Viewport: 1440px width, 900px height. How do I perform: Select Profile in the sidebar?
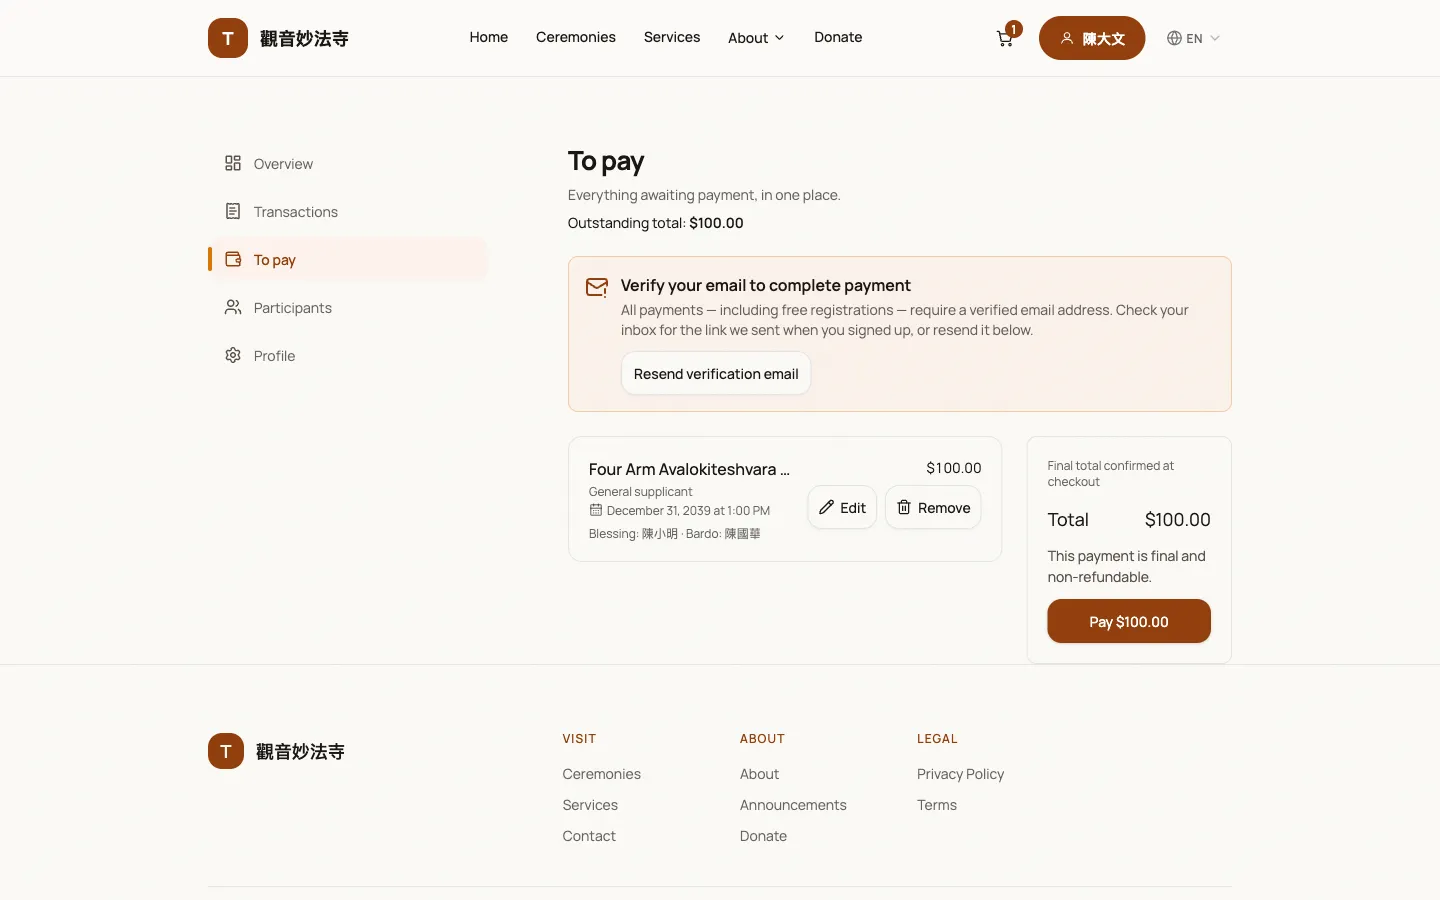[x=348, y=355]
